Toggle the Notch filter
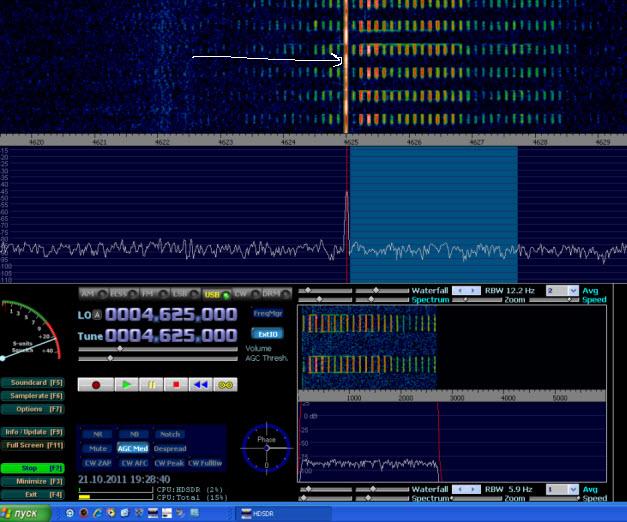 pyautogui.click(x=170, y=434)
